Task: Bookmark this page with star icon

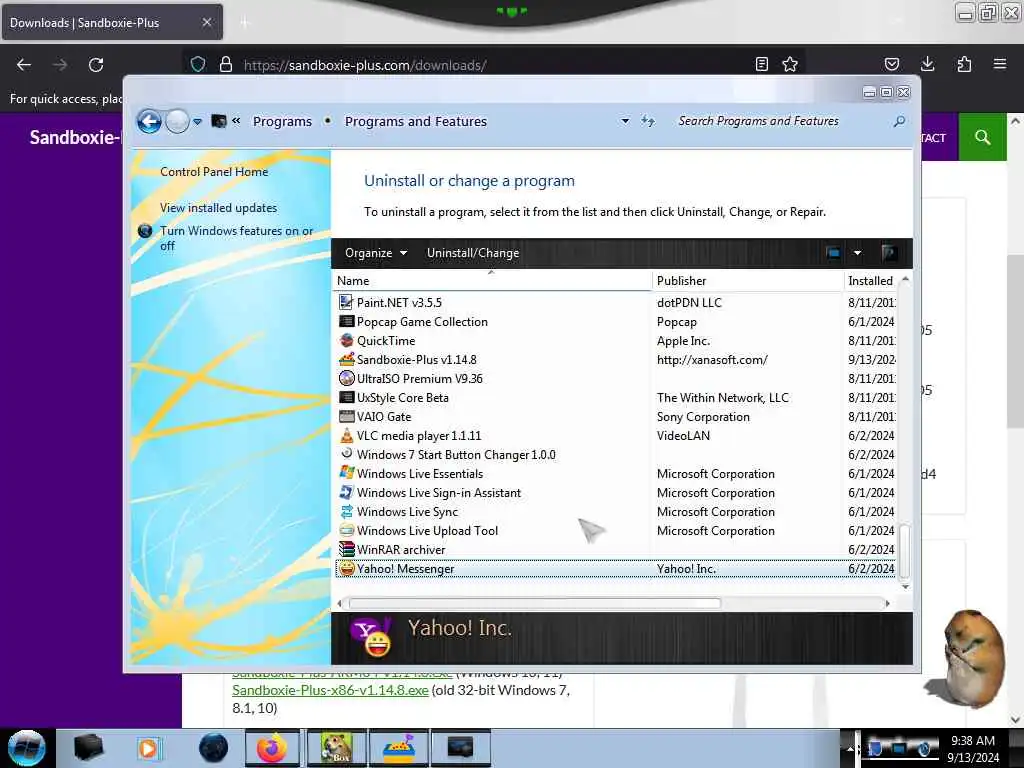Action: pos(790,64)
